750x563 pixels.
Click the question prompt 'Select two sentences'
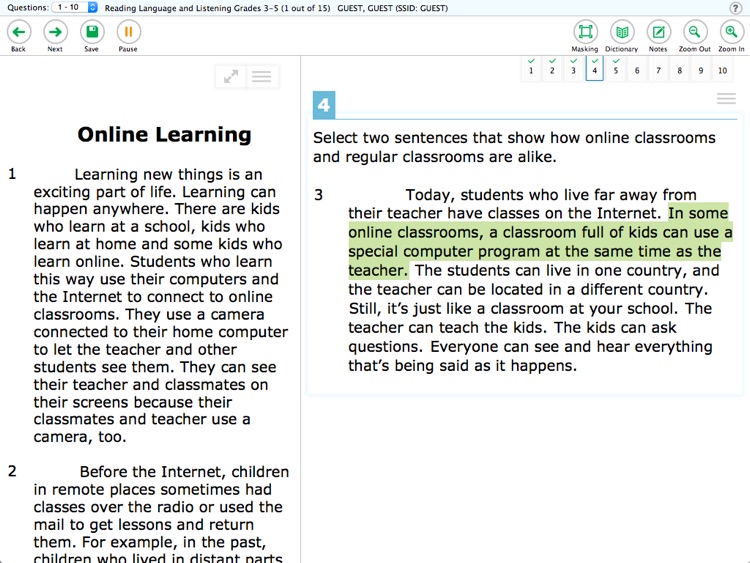(x=514, y=147)
